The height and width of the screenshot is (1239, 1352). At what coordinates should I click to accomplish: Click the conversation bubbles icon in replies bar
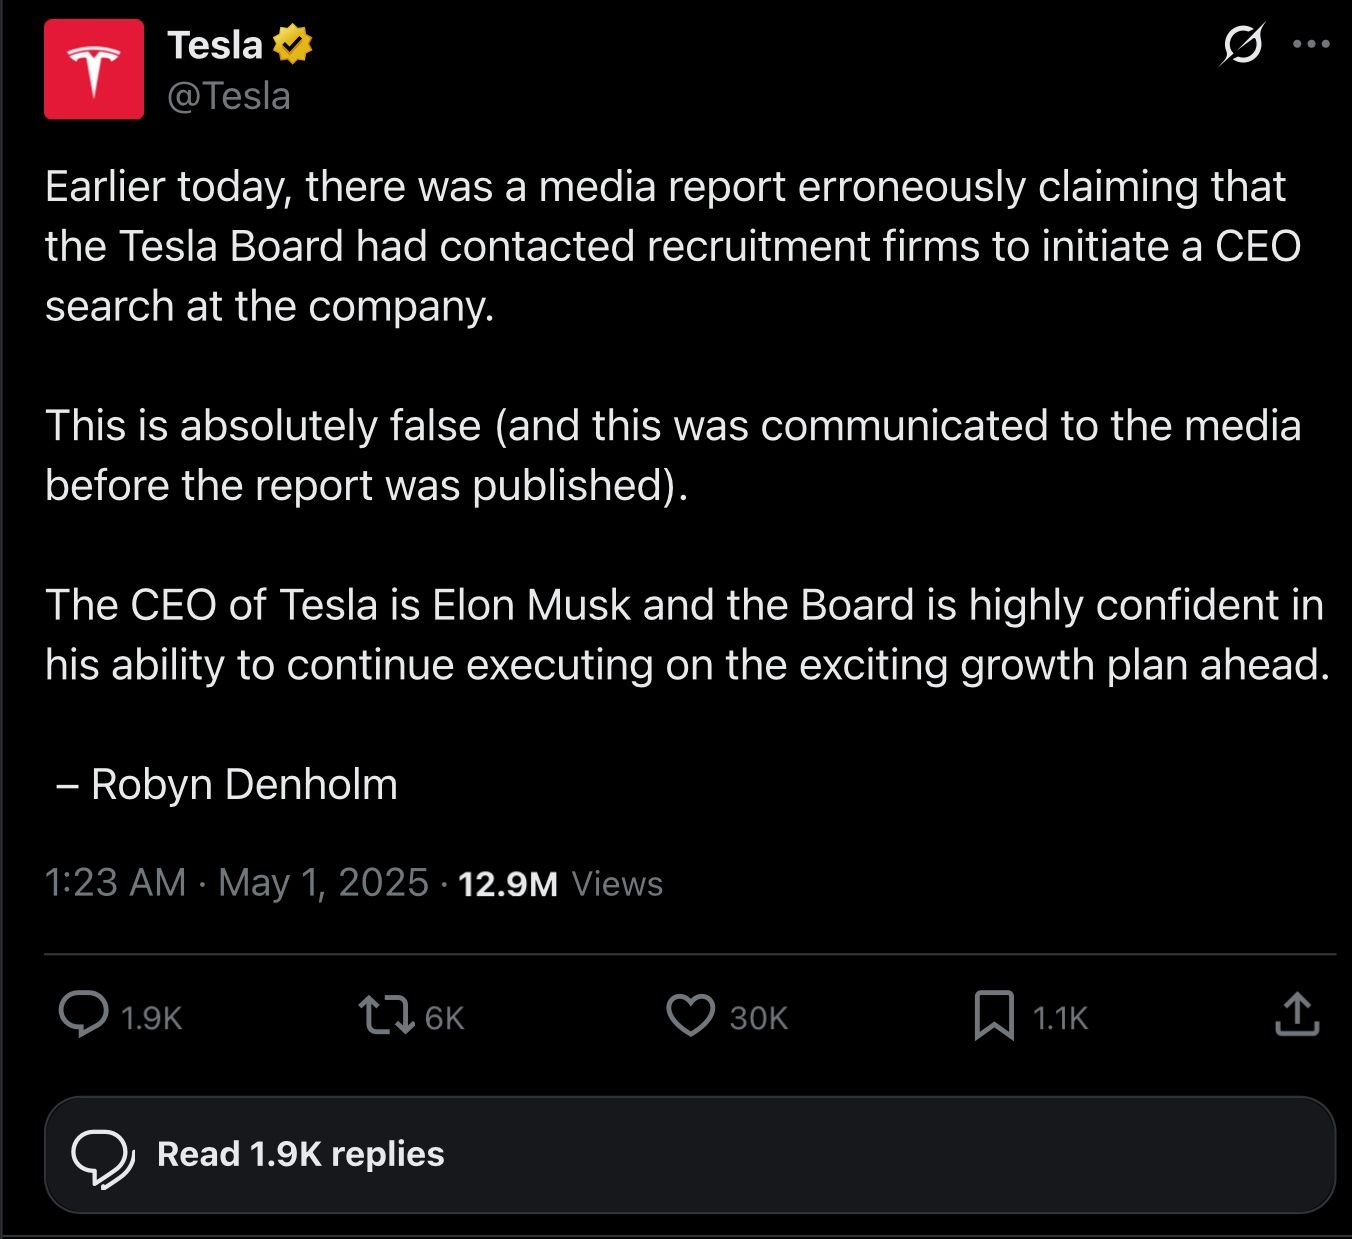102,1158
